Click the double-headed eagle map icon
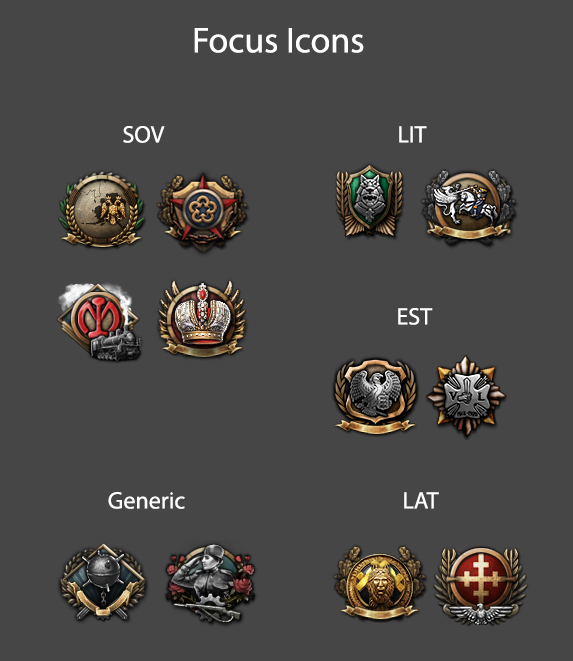The width and height of the screenshot is (573, 661). tap(101, 210)
